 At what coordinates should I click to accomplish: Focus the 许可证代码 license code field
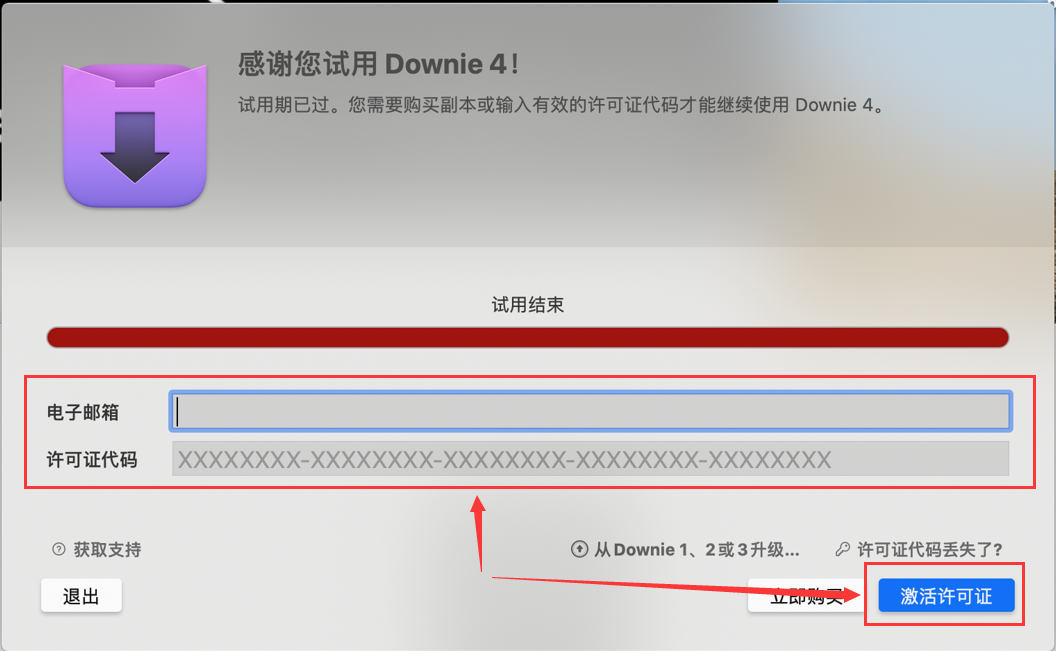pyautogui.click(x=591, y=459)
